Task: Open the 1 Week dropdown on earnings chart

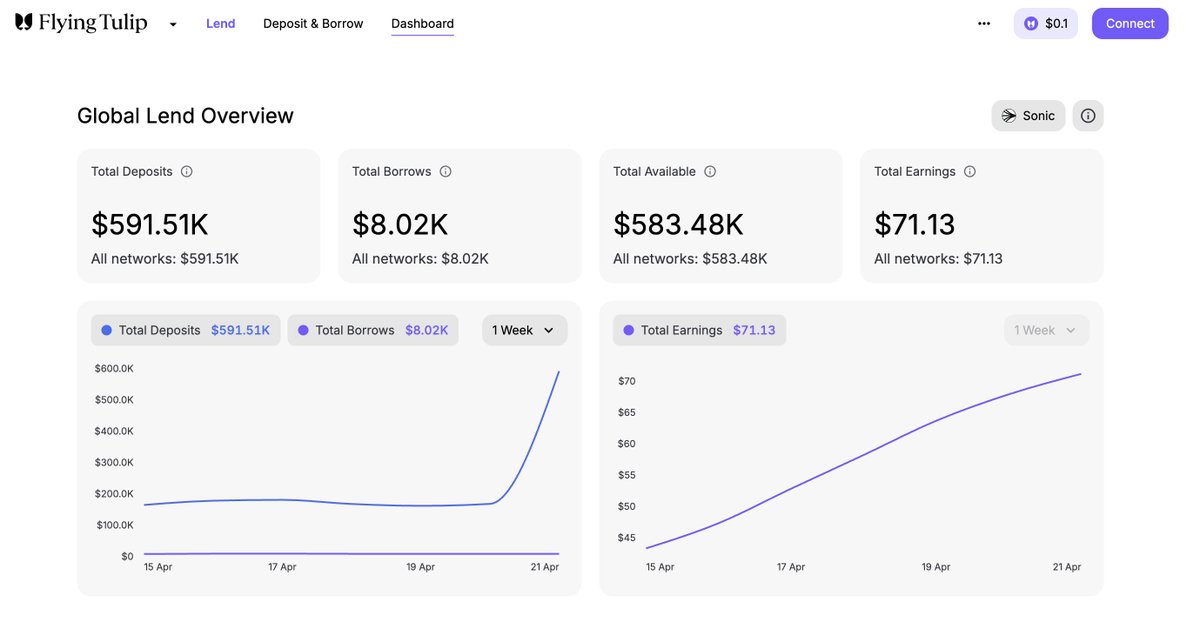Action: point(1046,330)
